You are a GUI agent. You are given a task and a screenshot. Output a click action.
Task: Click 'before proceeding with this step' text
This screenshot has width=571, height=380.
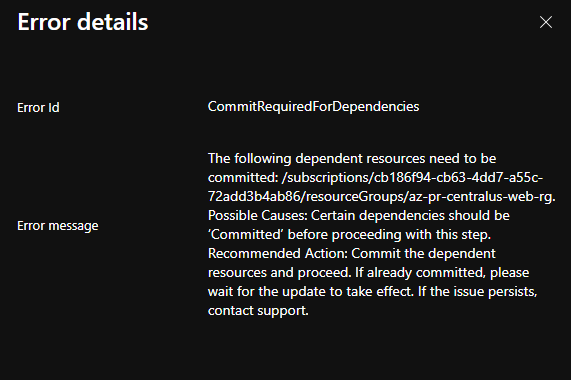[x=389, y=234]
